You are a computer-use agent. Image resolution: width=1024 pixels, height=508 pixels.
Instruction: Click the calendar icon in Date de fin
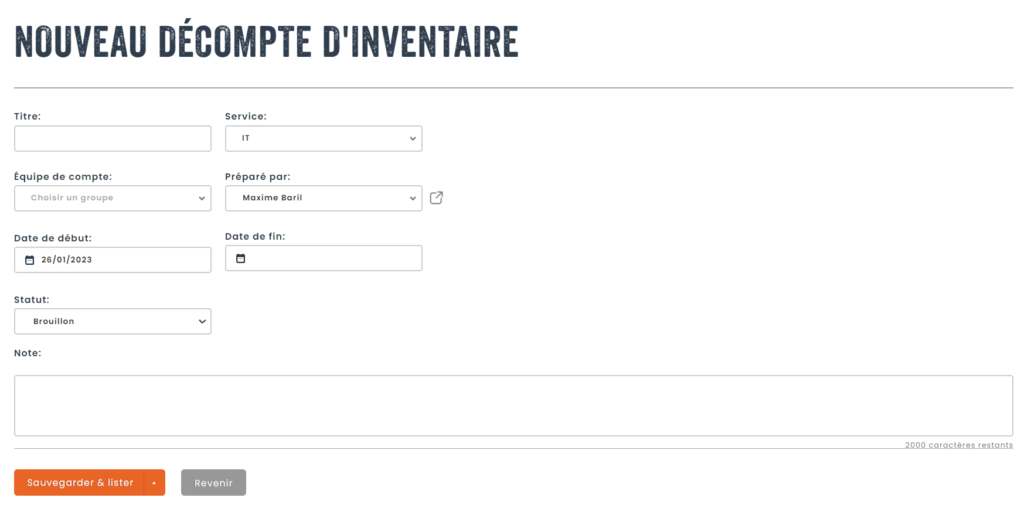[240, 259]
